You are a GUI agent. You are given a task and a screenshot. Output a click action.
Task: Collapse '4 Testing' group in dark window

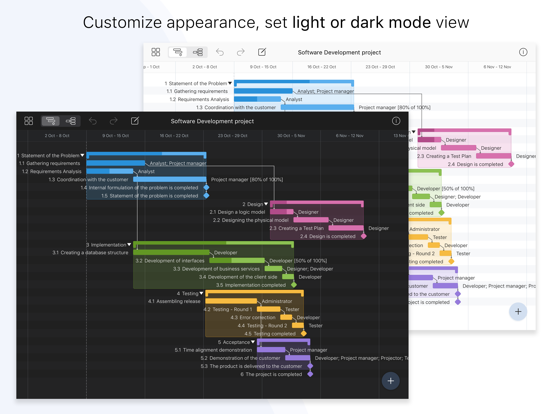click(201, 293)
